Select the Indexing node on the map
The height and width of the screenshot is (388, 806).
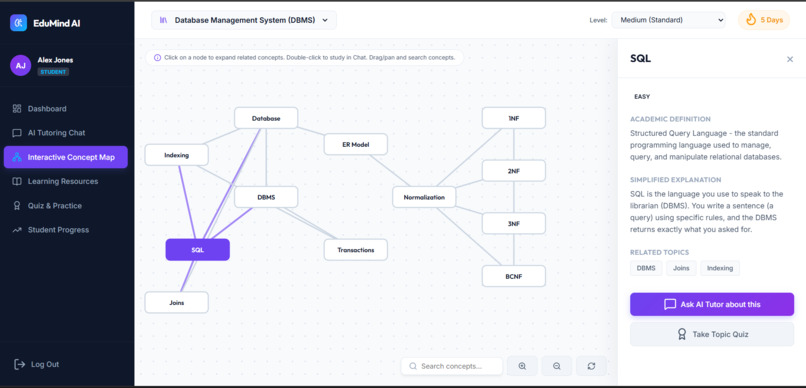176,155
